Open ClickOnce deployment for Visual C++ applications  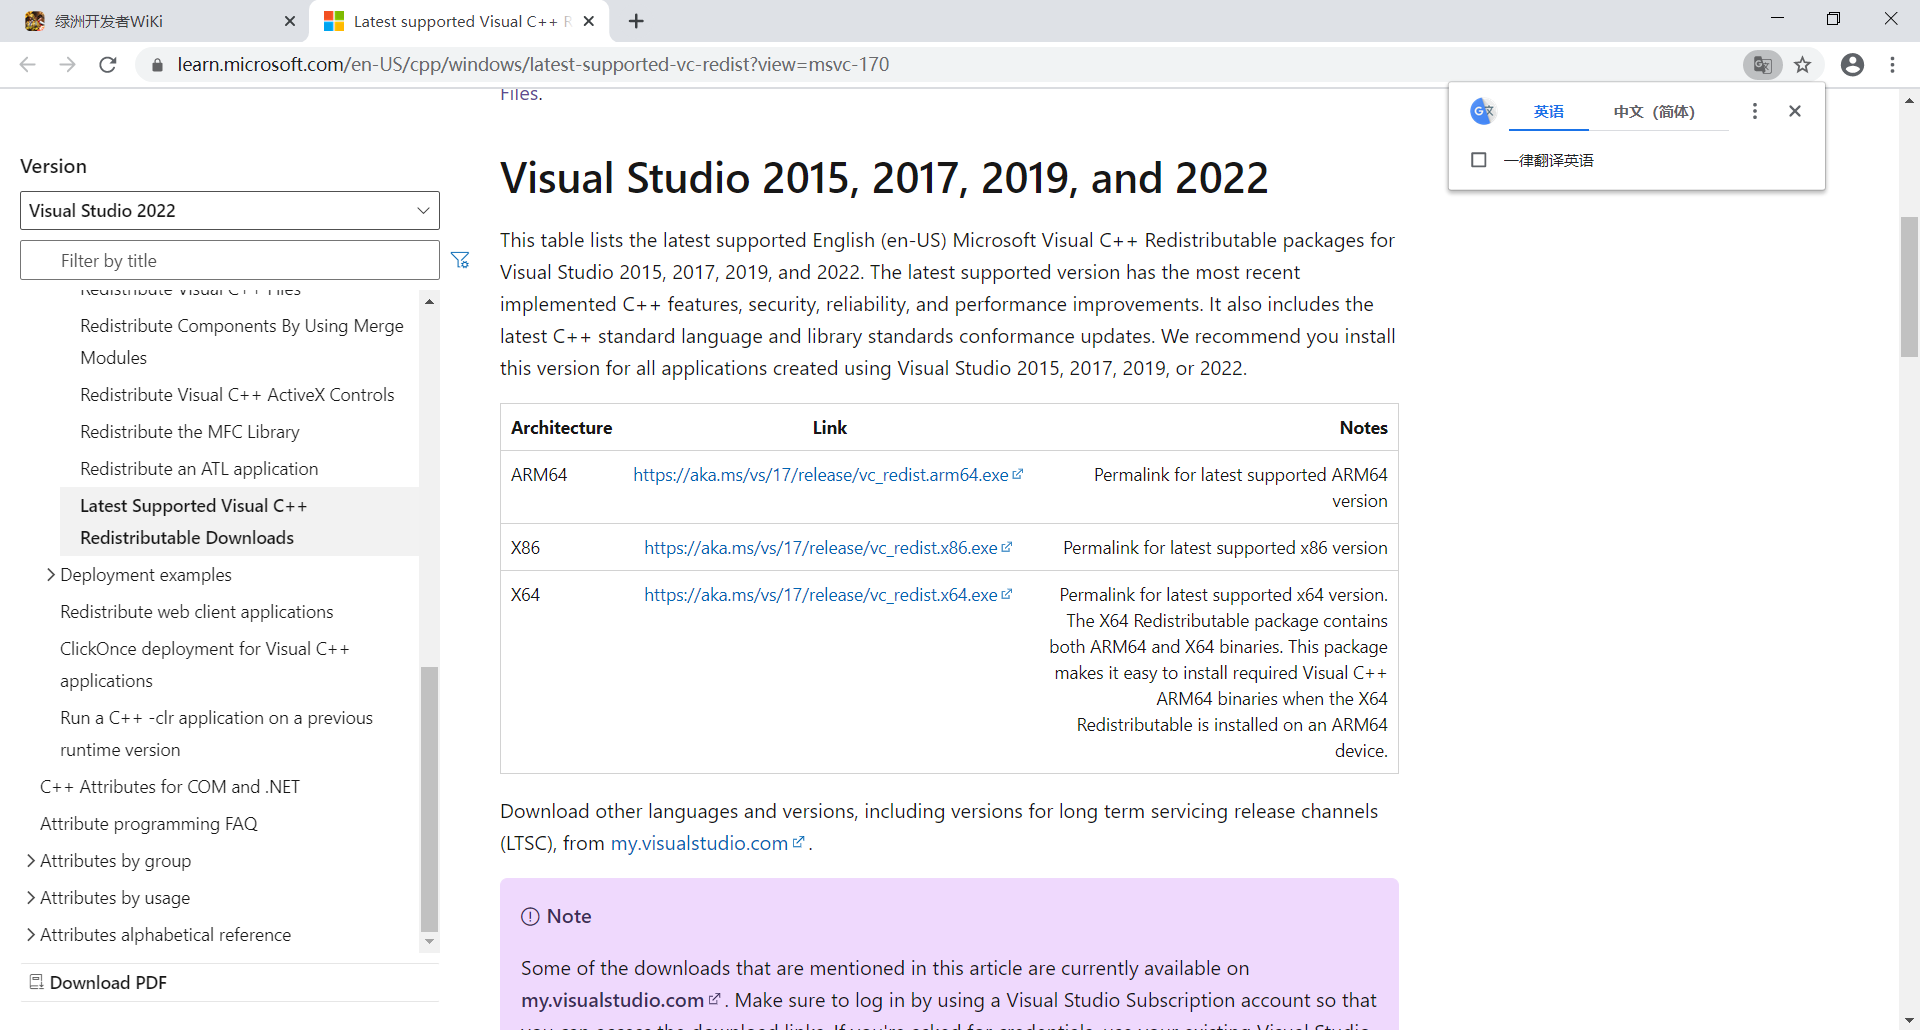(205, 665)
